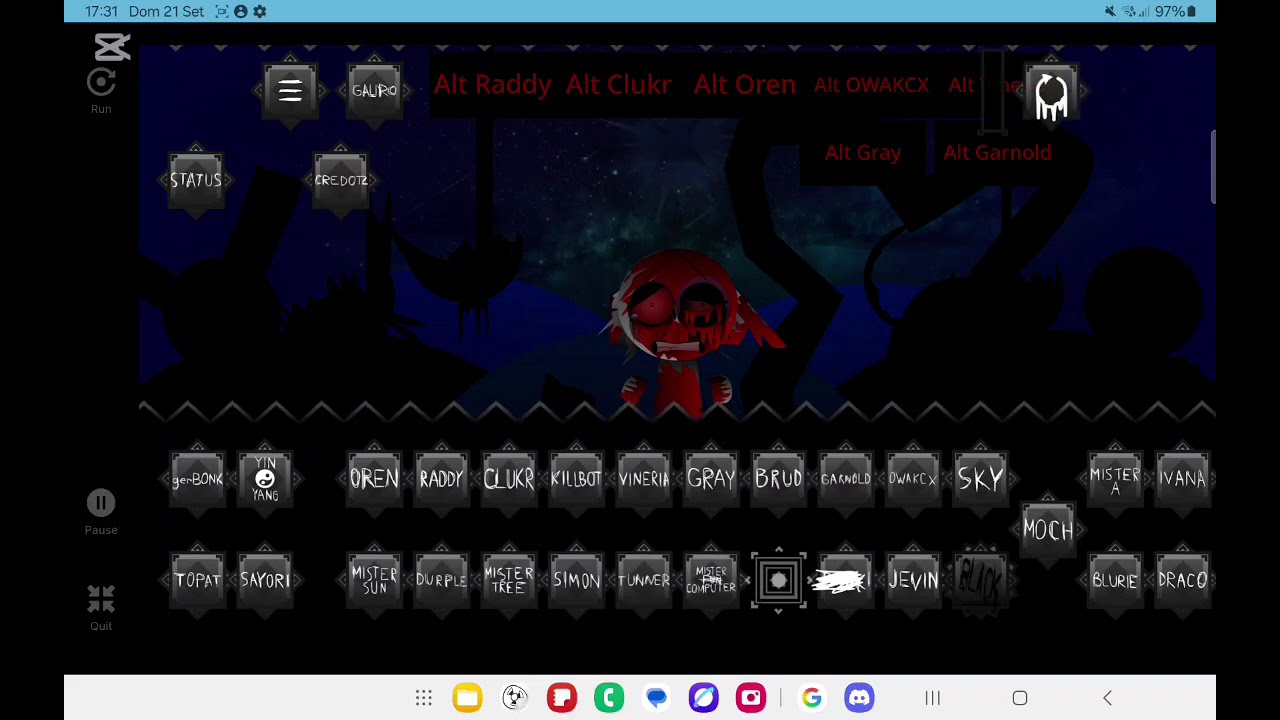Open the hamburger menu tile

click(x=290, y=91)
